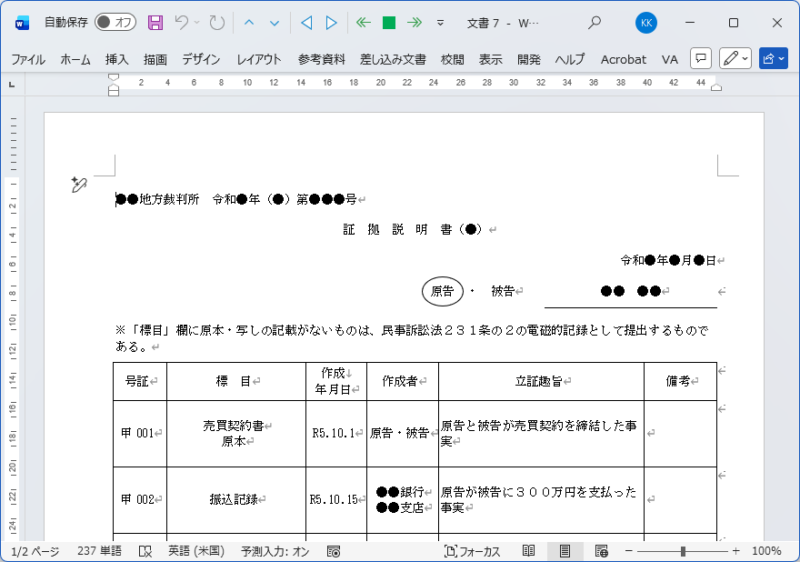Screen dimensions: 800x562
Task: Open the 挿入 ribbon tab
Action: point(117,59)
